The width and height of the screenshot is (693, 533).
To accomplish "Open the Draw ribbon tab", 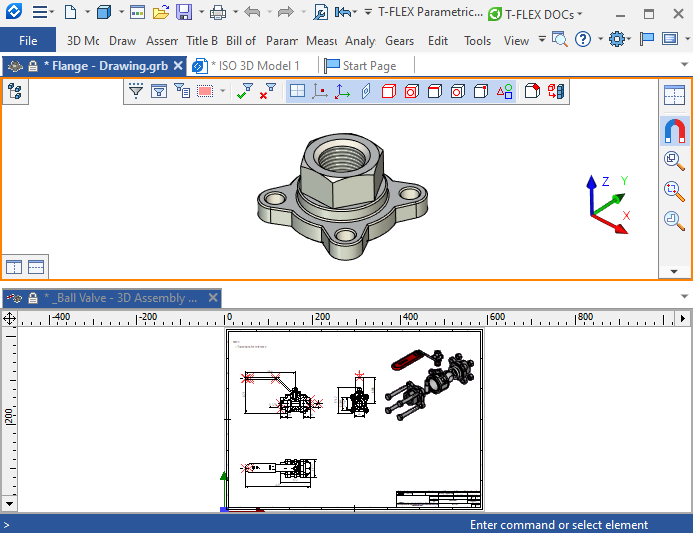I will (122, 41).
